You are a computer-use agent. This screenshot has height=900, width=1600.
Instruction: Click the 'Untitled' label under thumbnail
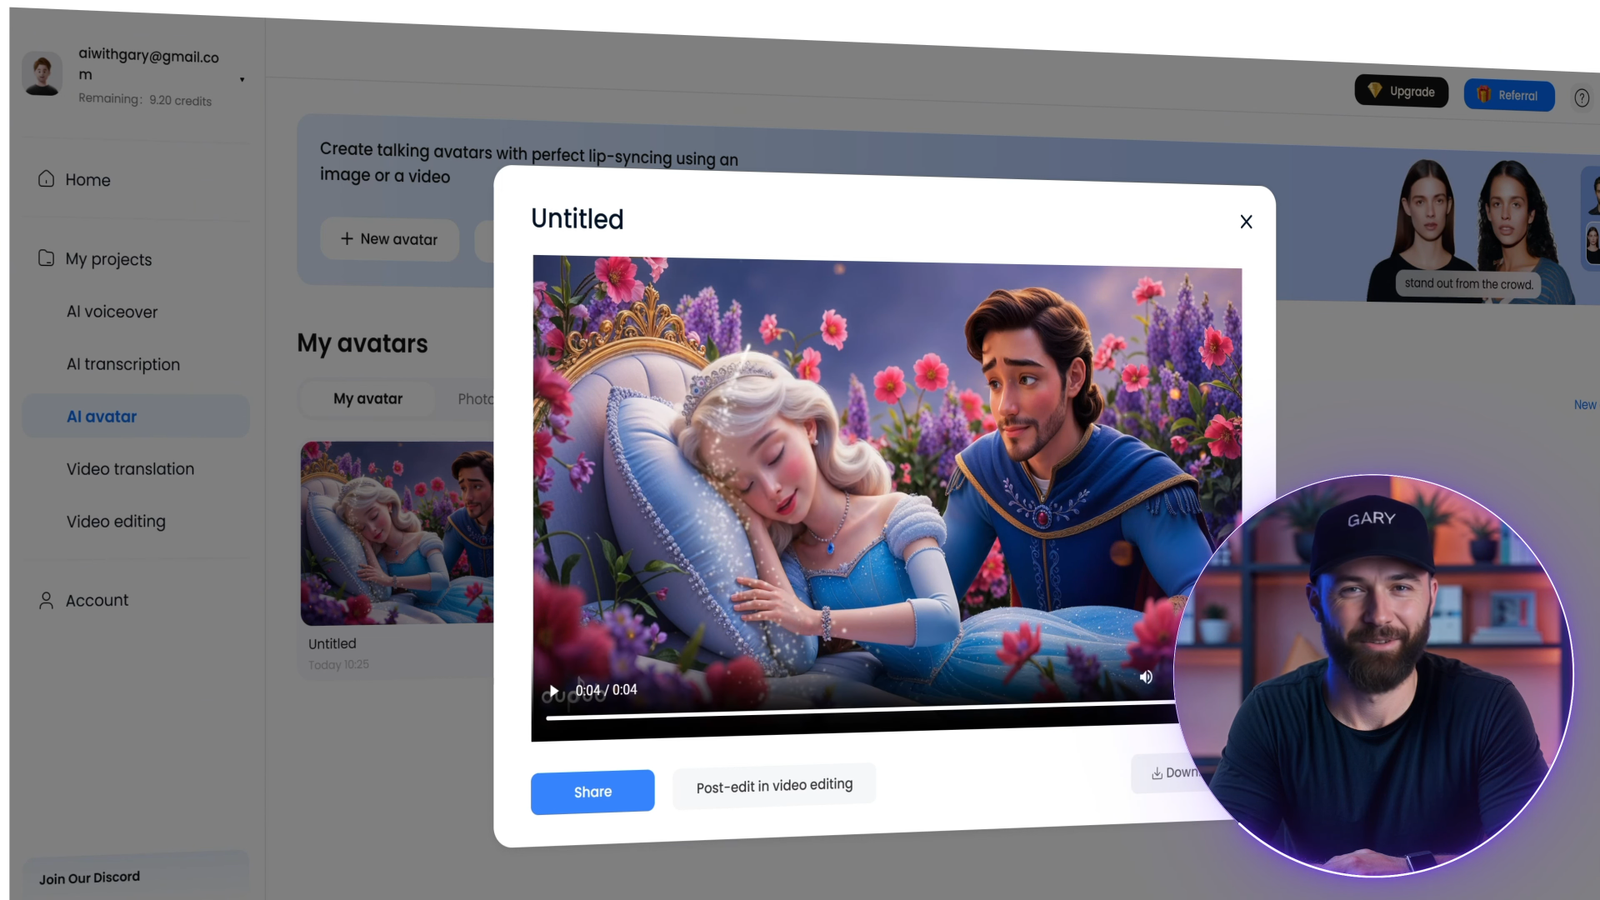(x=332, y=644)
